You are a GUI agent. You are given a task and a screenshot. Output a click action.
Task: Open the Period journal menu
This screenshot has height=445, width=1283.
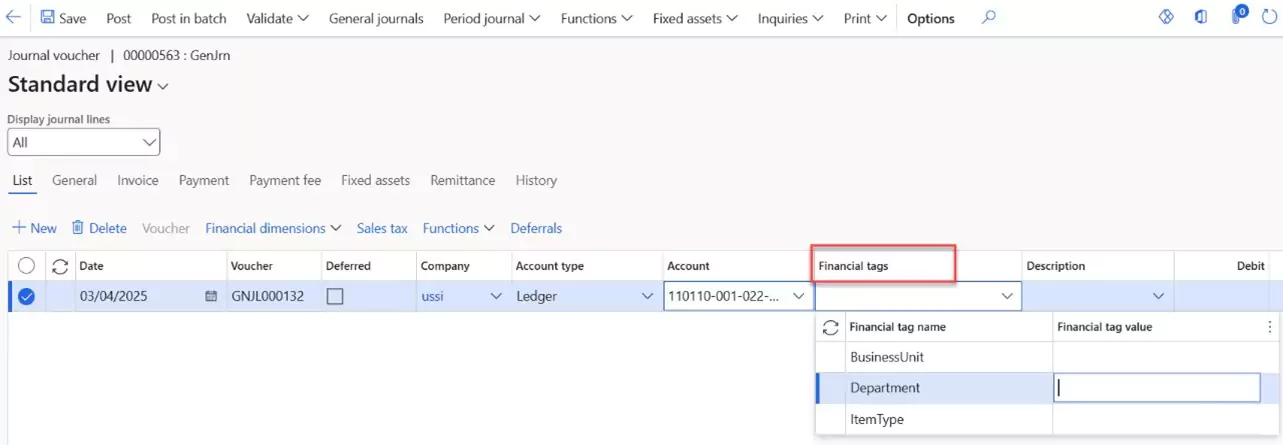pyautogui.click(x=492, y=18)
